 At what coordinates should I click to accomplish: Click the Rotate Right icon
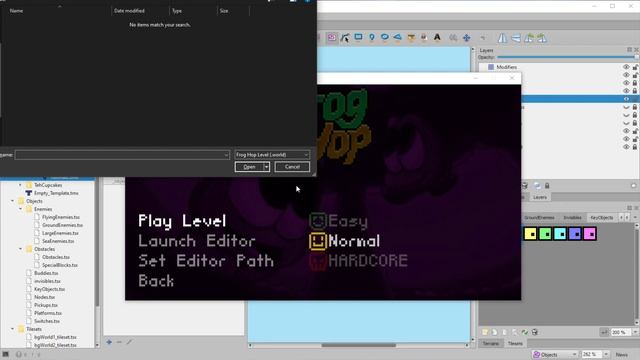coord(542,38)
